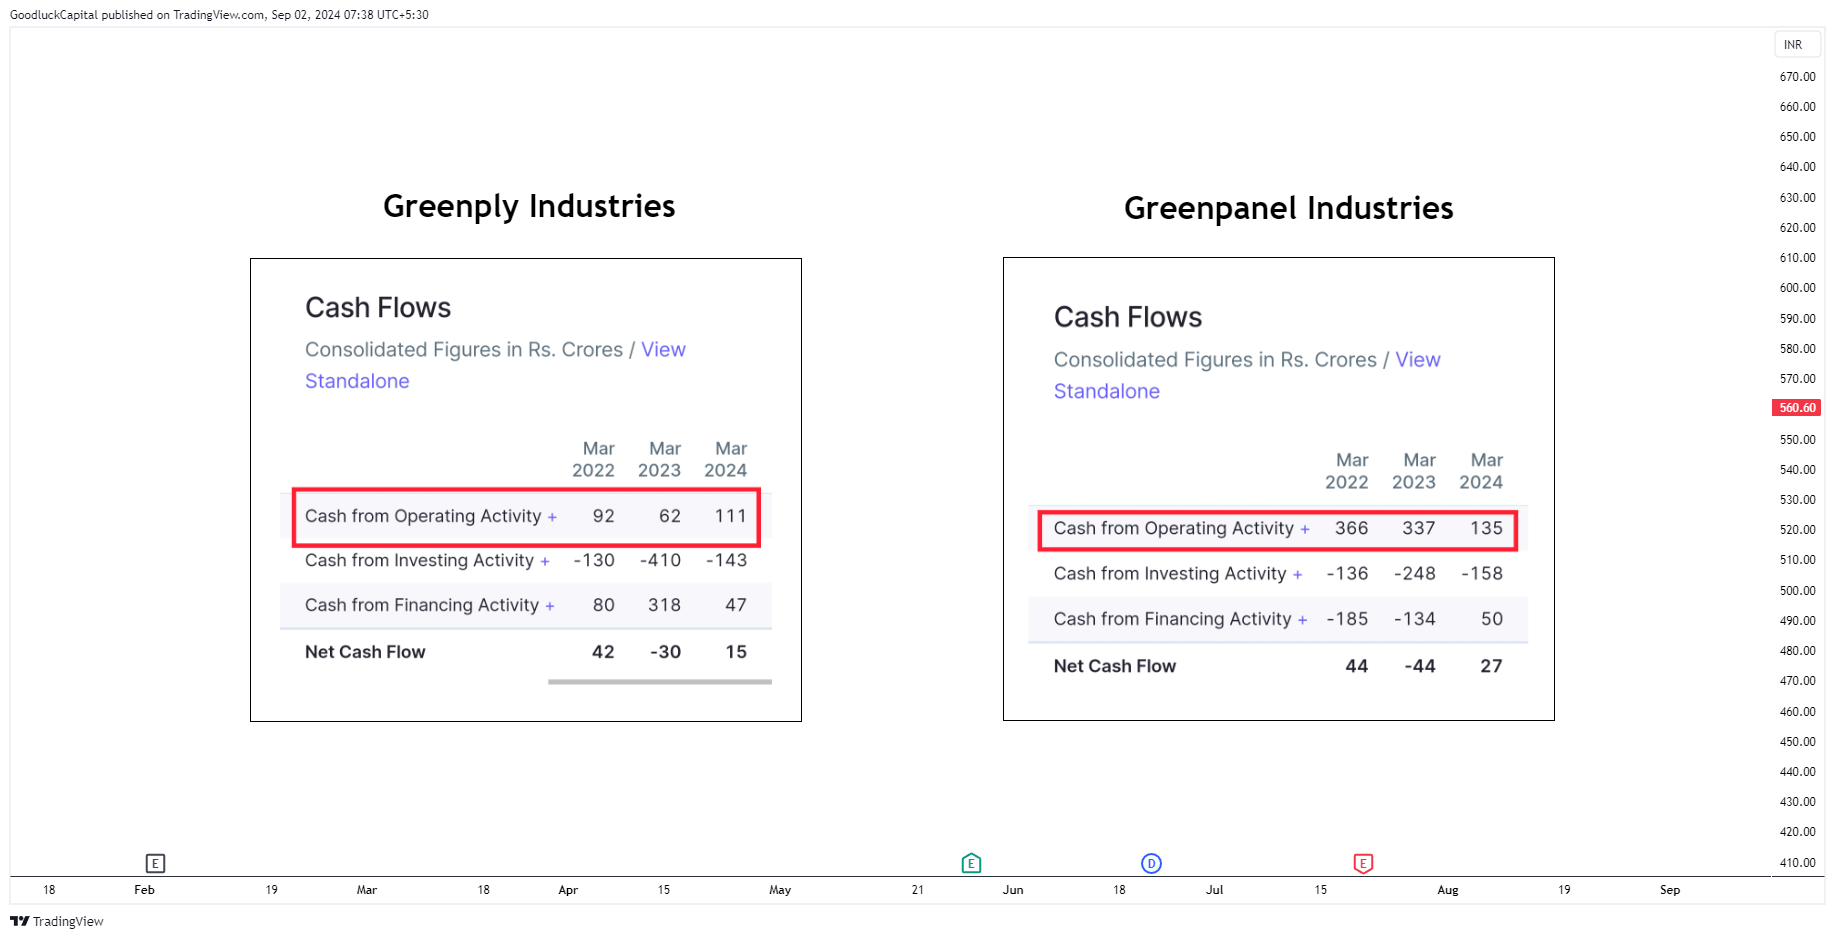Click Greenply Mar 2024 column header
The width and height of the screenshot is (1835, 939).
[726, 460]
